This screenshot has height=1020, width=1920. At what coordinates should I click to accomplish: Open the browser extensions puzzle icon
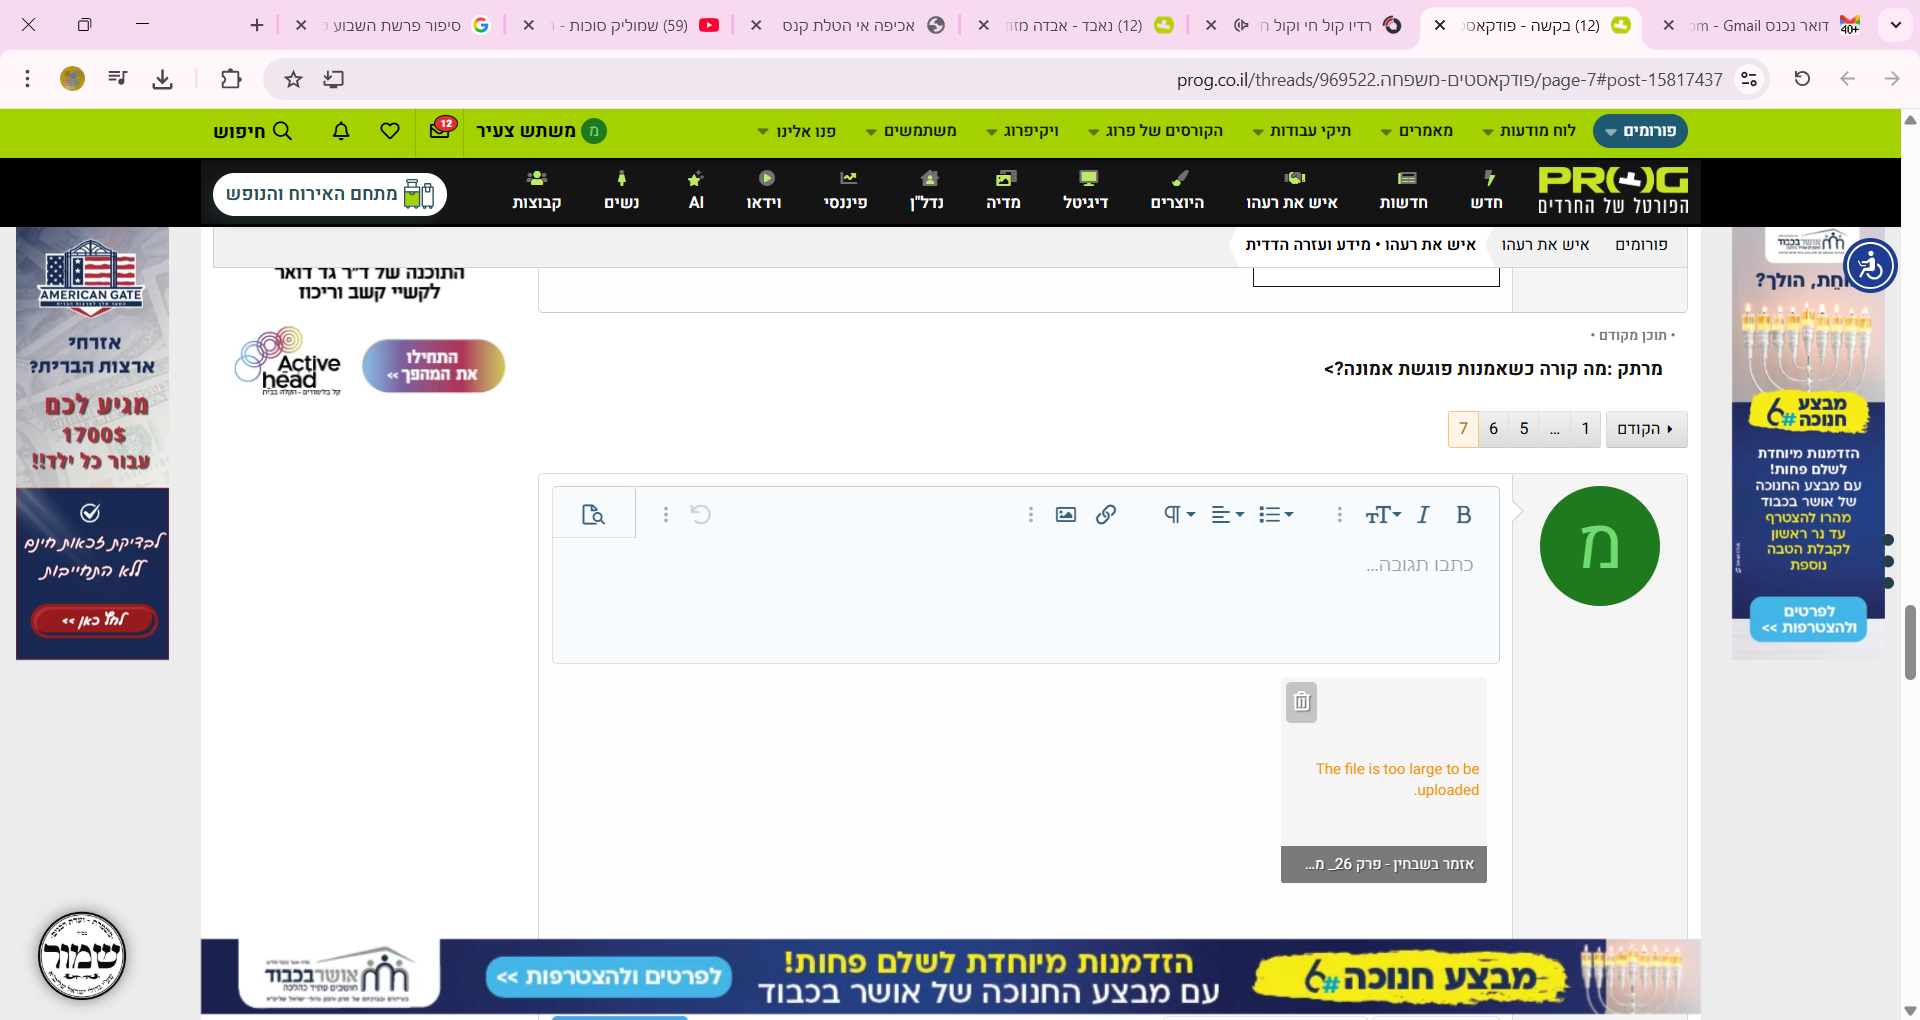[231, 79]
